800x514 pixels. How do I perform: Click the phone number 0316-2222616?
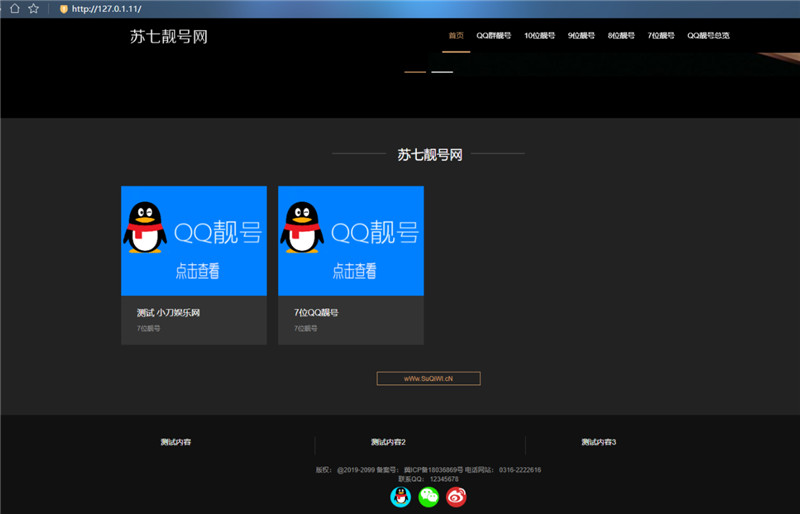pos(520,470)
